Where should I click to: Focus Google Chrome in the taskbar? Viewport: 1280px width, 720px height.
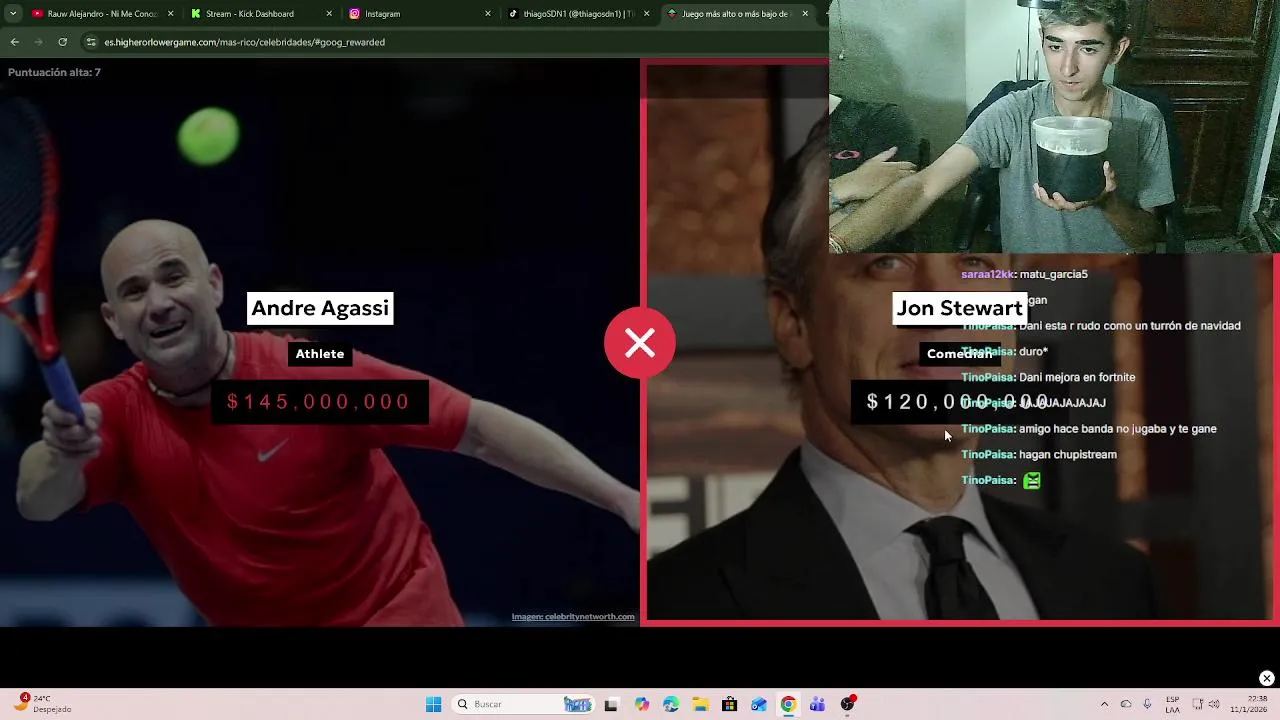pyautogui.click(x=788, y=704)
